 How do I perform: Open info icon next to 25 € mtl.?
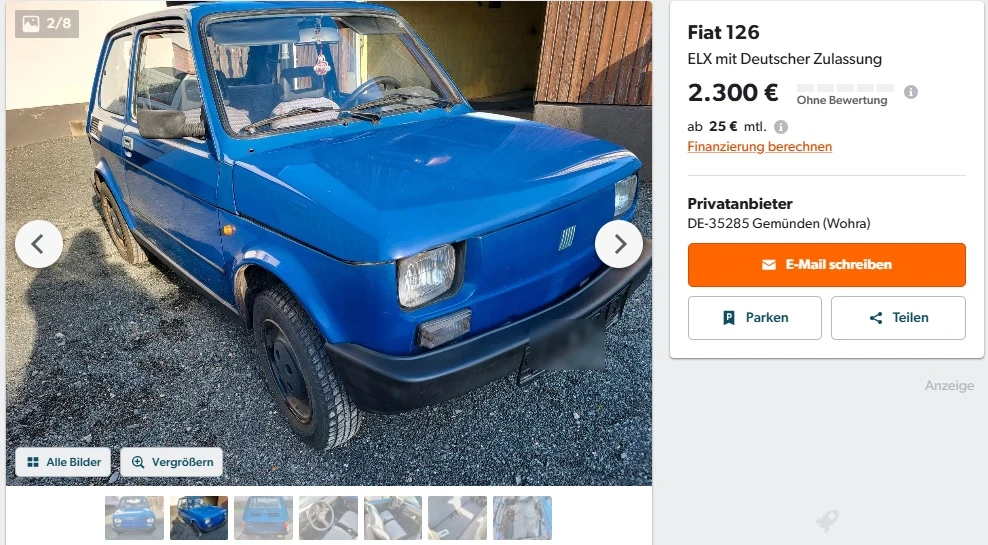coord(781,127)
